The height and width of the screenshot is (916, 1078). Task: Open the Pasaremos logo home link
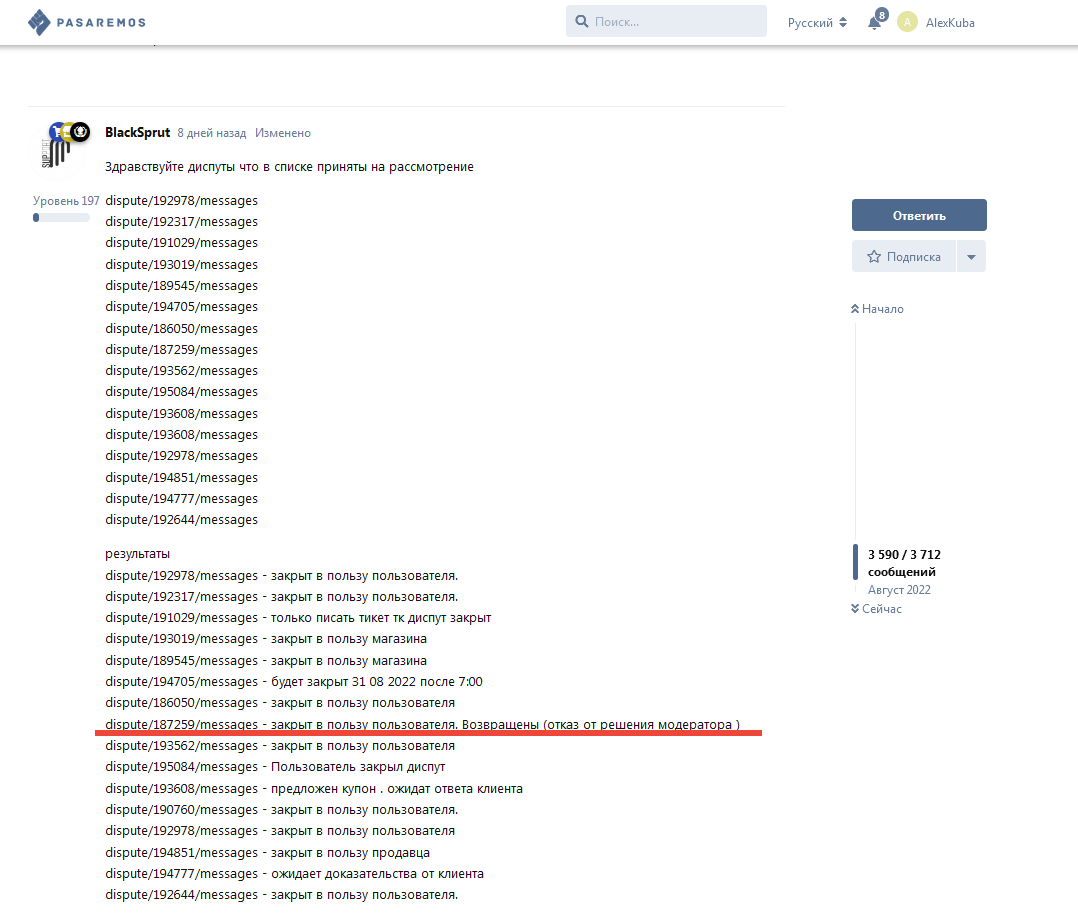click(x=87, y=22)
